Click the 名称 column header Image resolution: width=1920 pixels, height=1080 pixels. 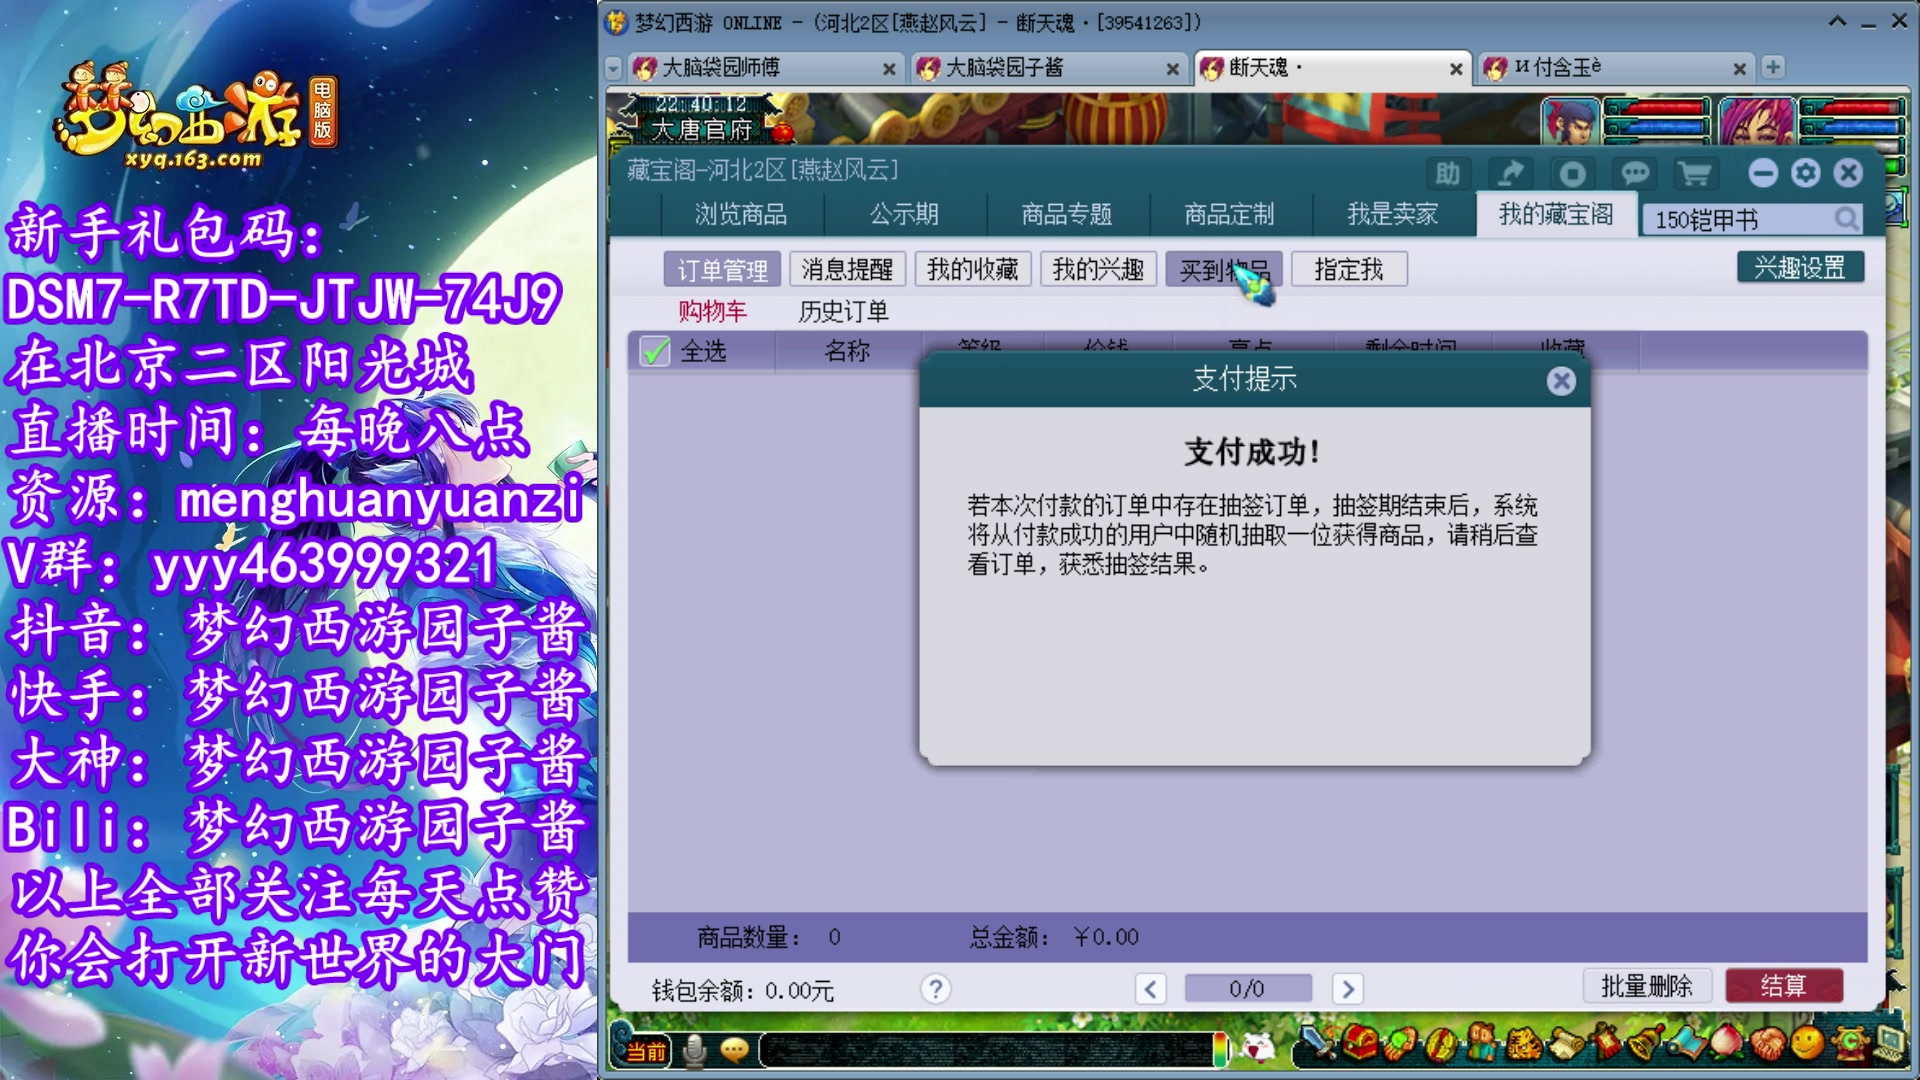pyautogui.click(x=847, y=351)
